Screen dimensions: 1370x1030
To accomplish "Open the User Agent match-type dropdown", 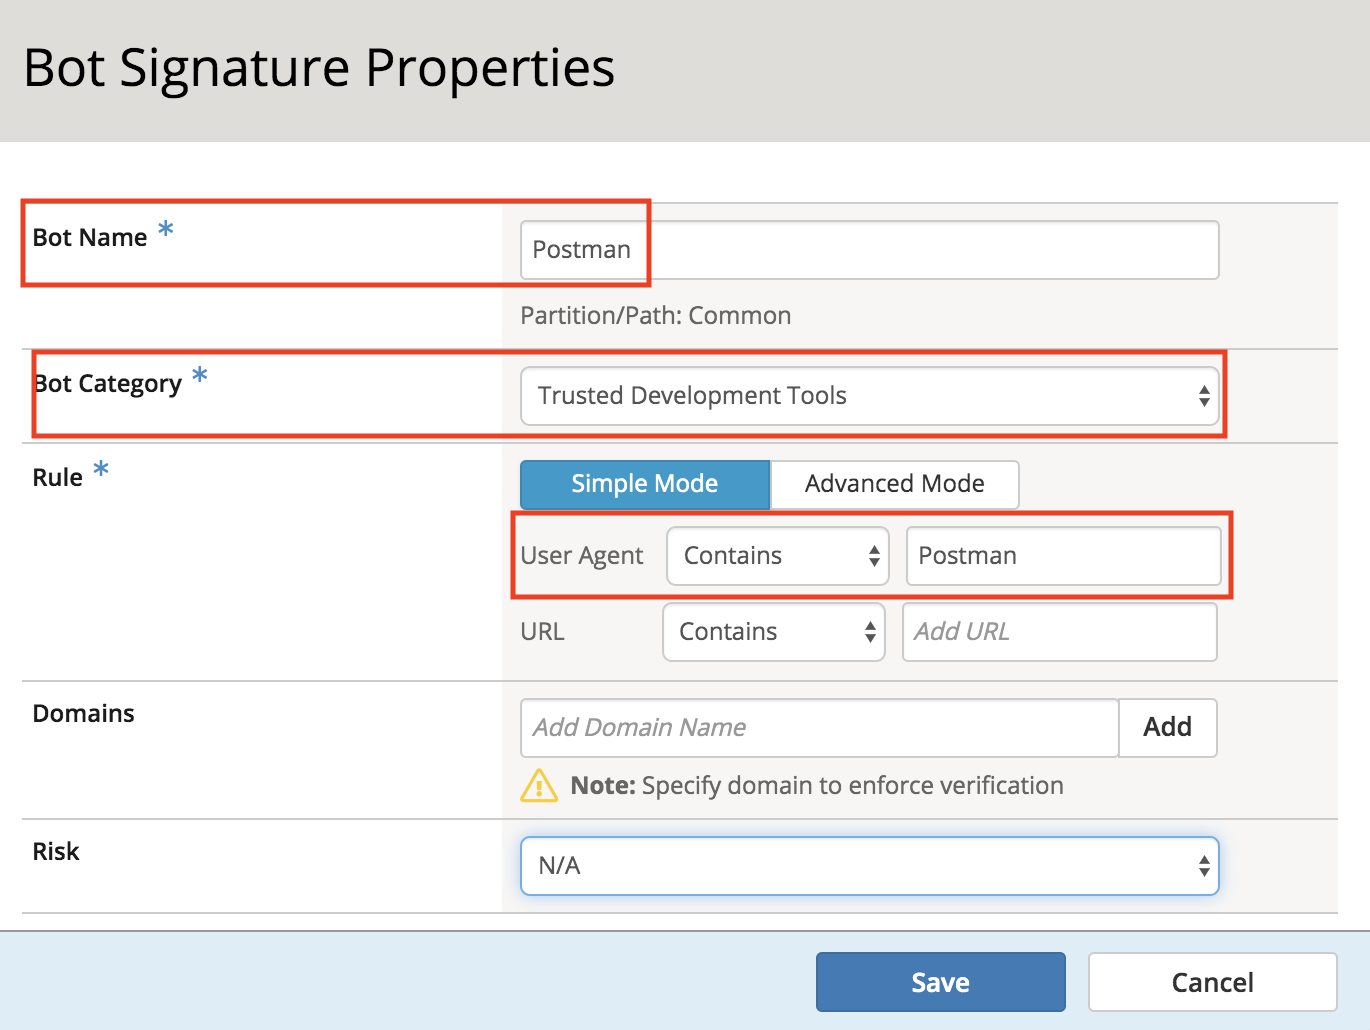I will point(778,556).
